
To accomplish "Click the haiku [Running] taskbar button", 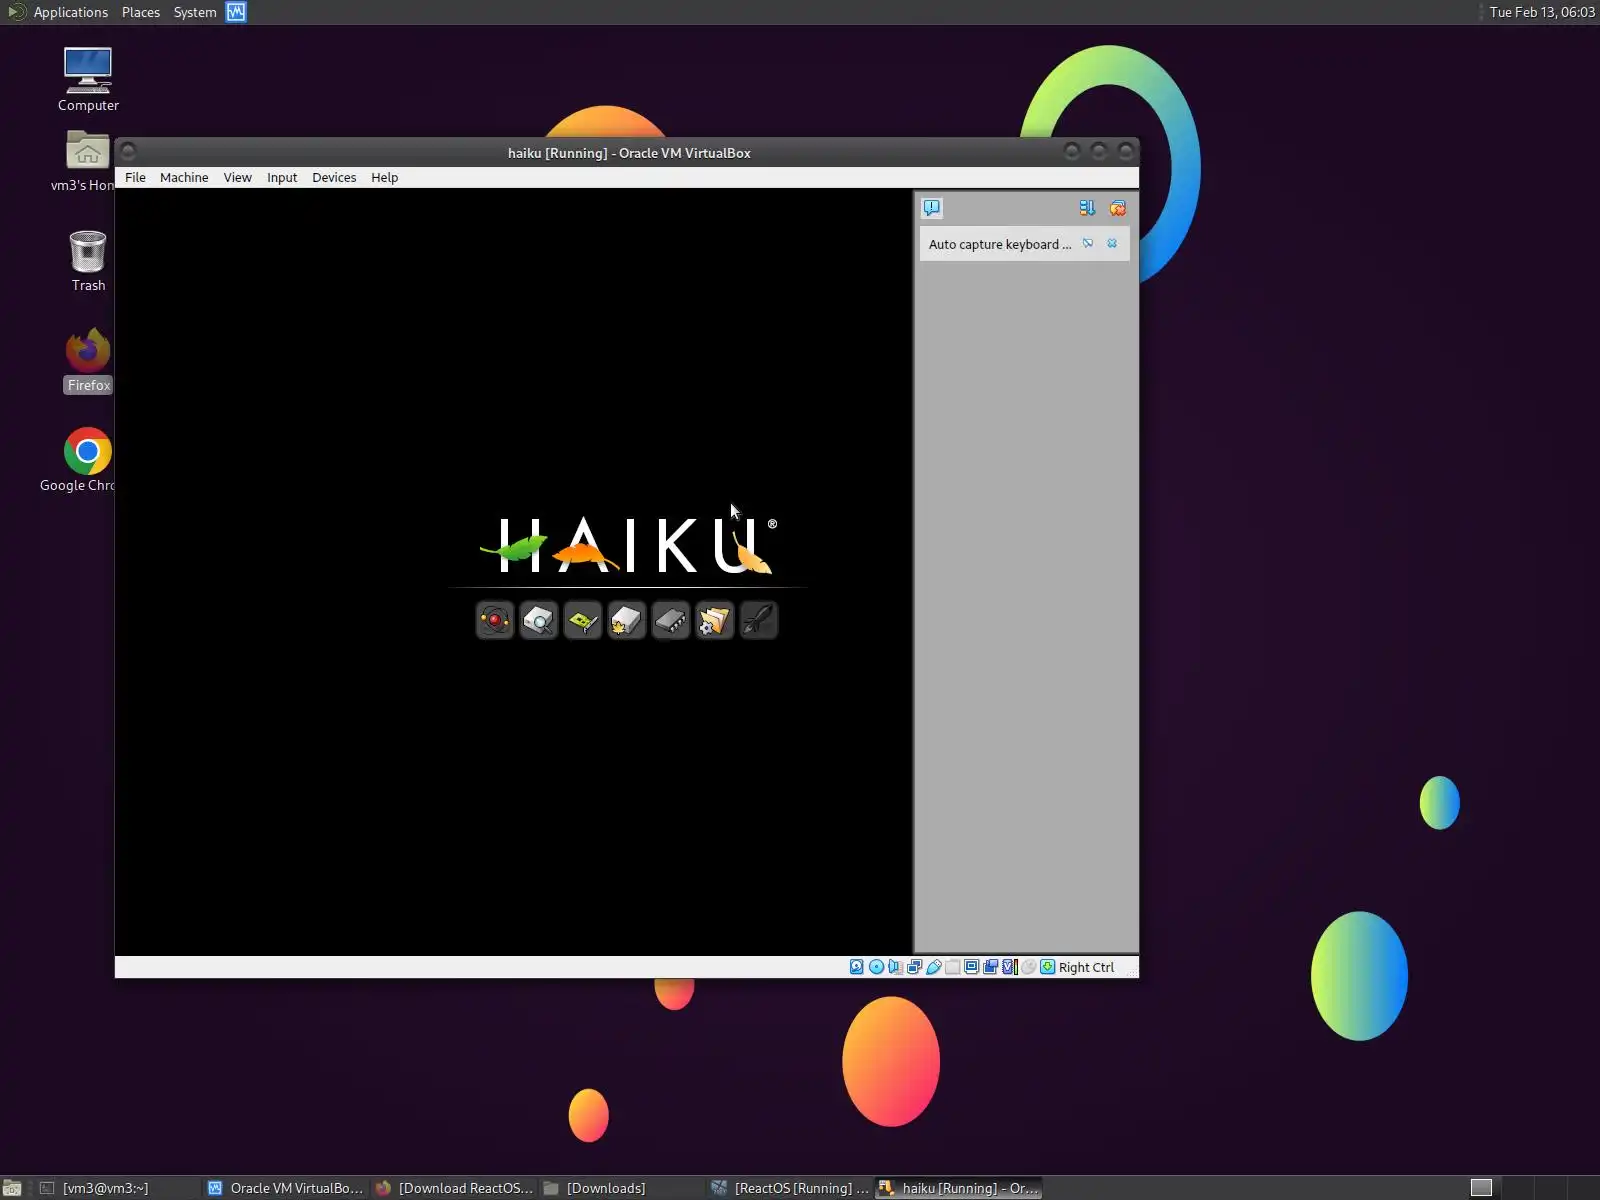I will point(959,1188).
